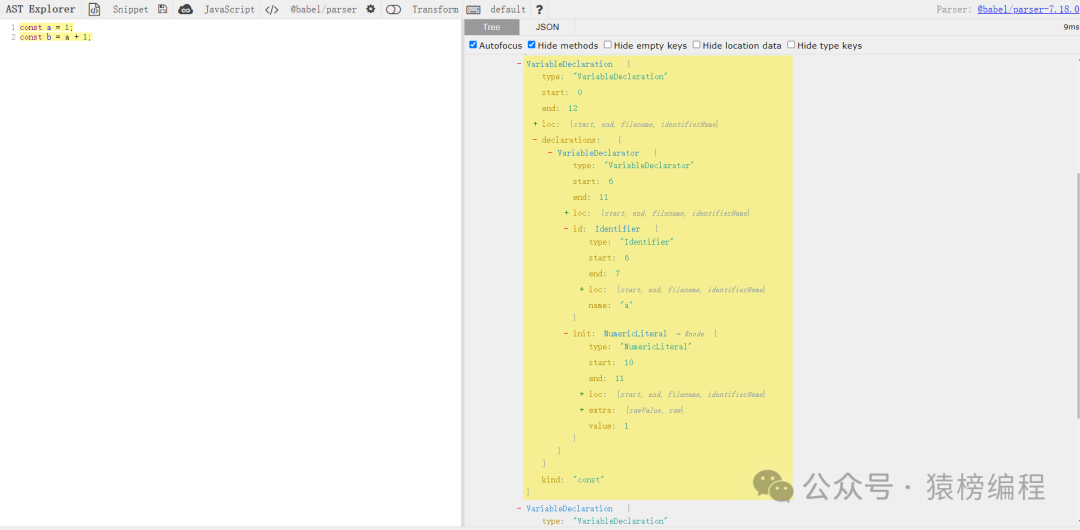Viewport: 1080px width, 530px height.
Task: Open the JavaScript language menu
Action: (229, 10)
